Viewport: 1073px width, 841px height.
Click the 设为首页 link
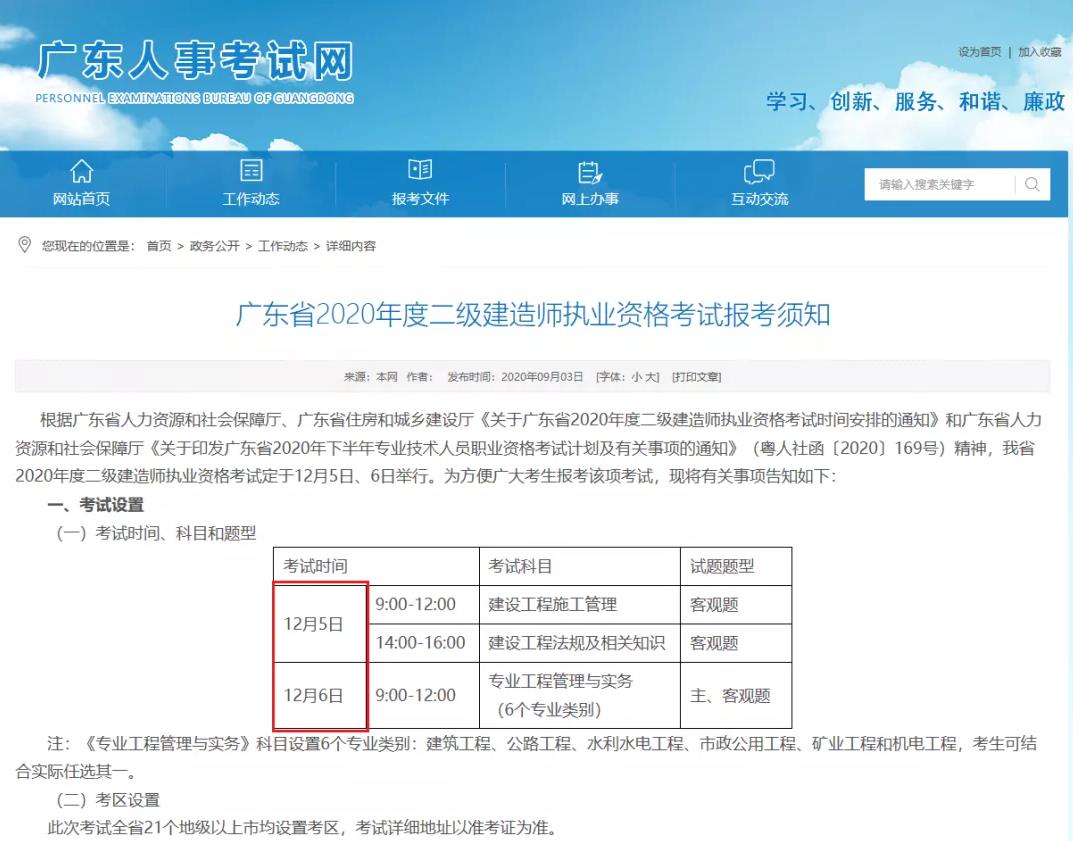pos(979,52)
